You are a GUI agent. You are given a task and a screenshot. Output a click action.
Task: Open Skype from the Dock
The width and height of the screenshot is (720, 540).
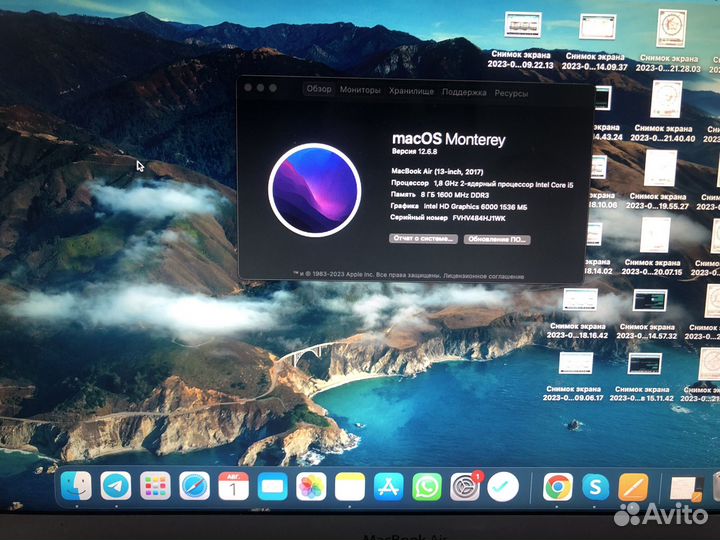point(596,487)
